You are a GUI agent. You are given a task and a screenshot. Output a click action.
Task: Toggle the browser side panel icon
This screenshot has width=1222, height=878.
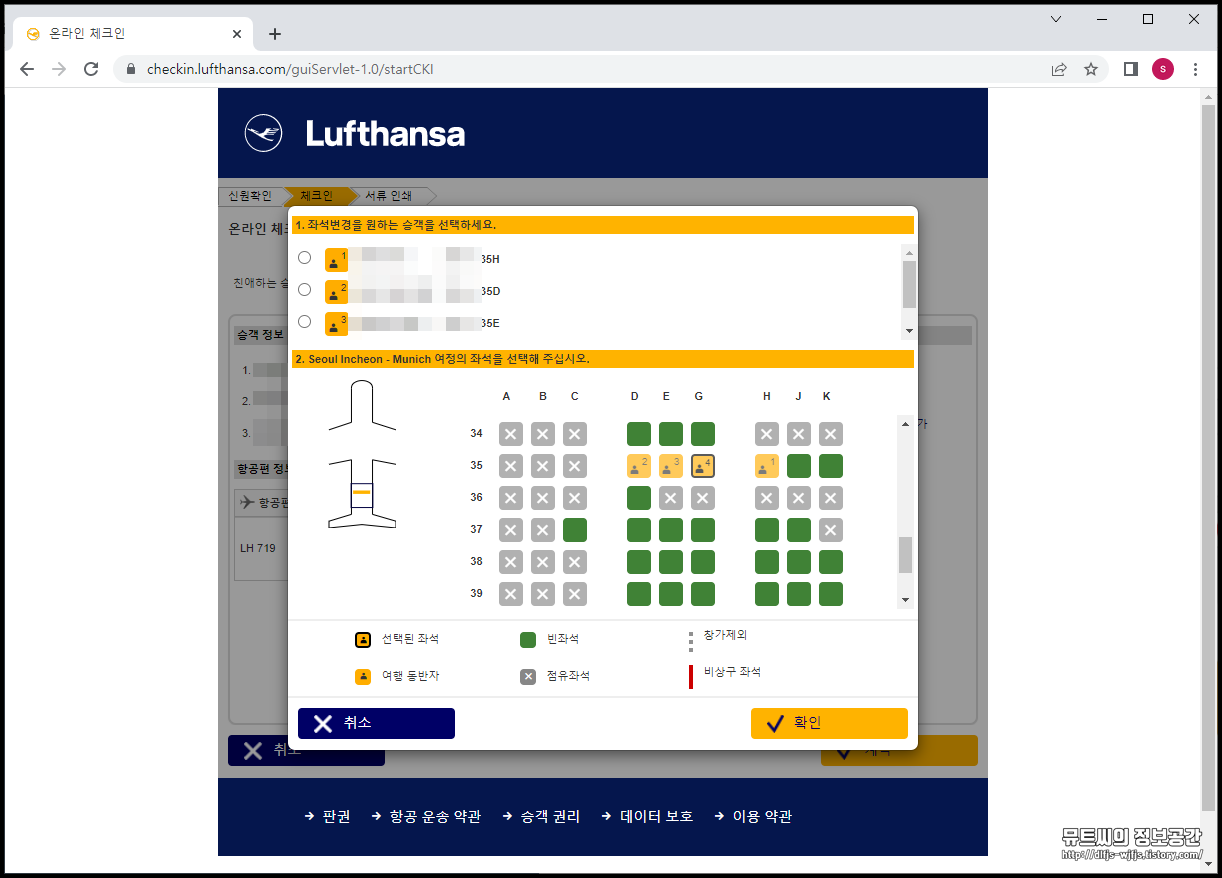tap(1131, 69)
